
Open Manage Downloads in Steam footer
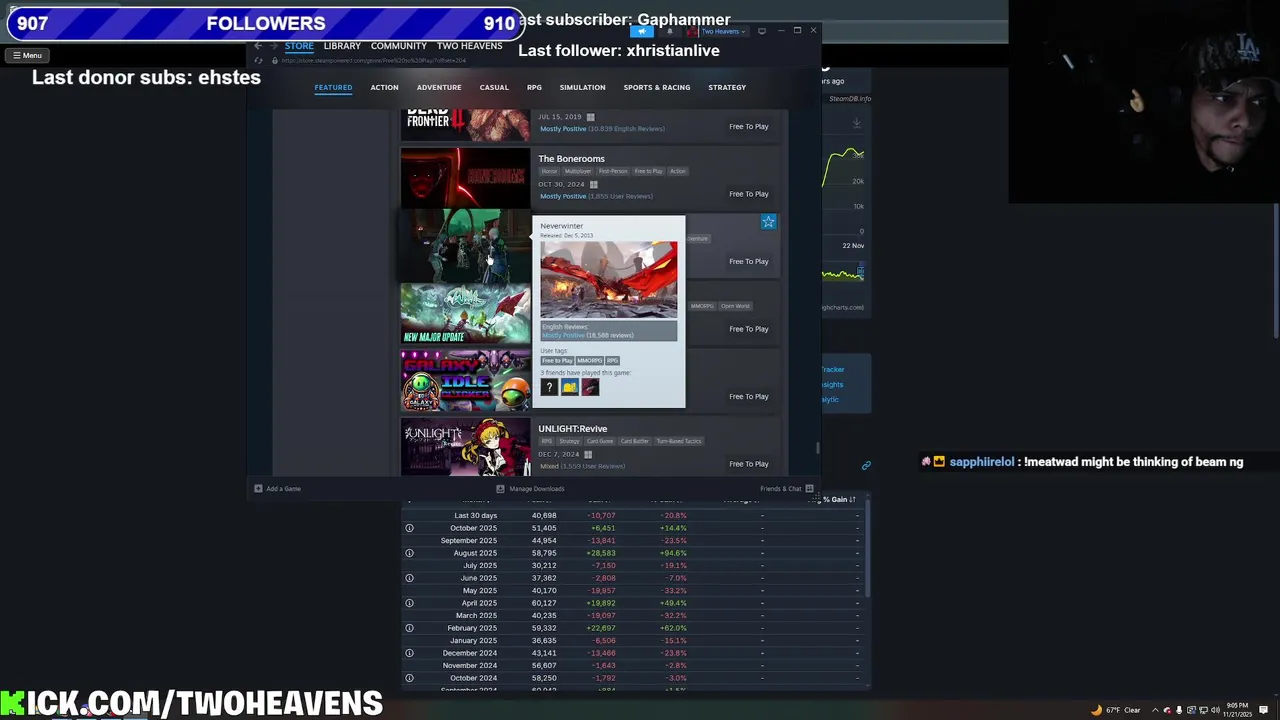pos(530,489)
